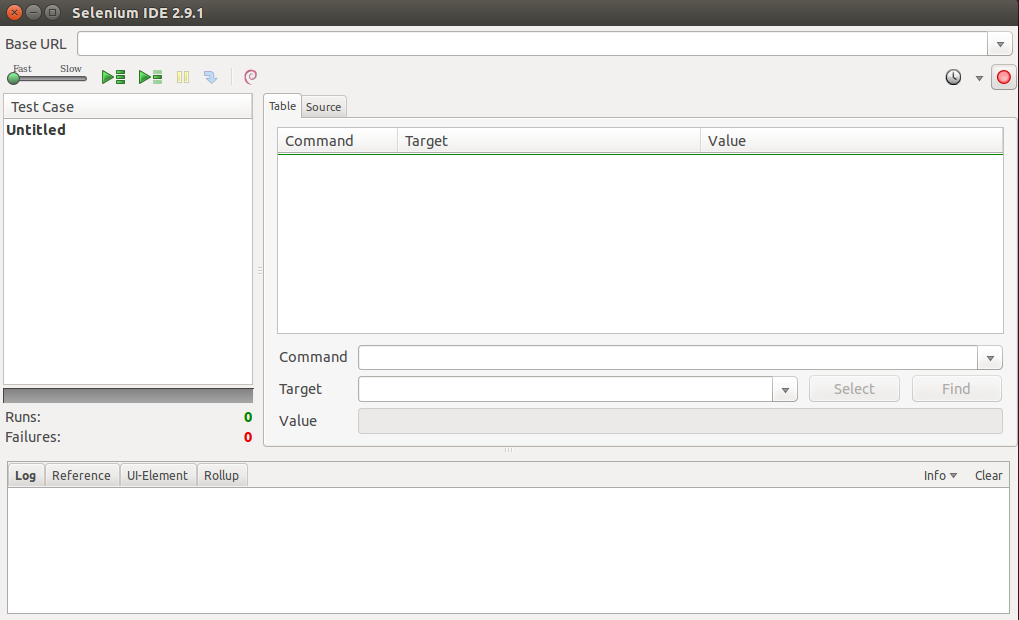Open the Reference tab
Screen dimensions: 1019x620
[x=81, y=476]
